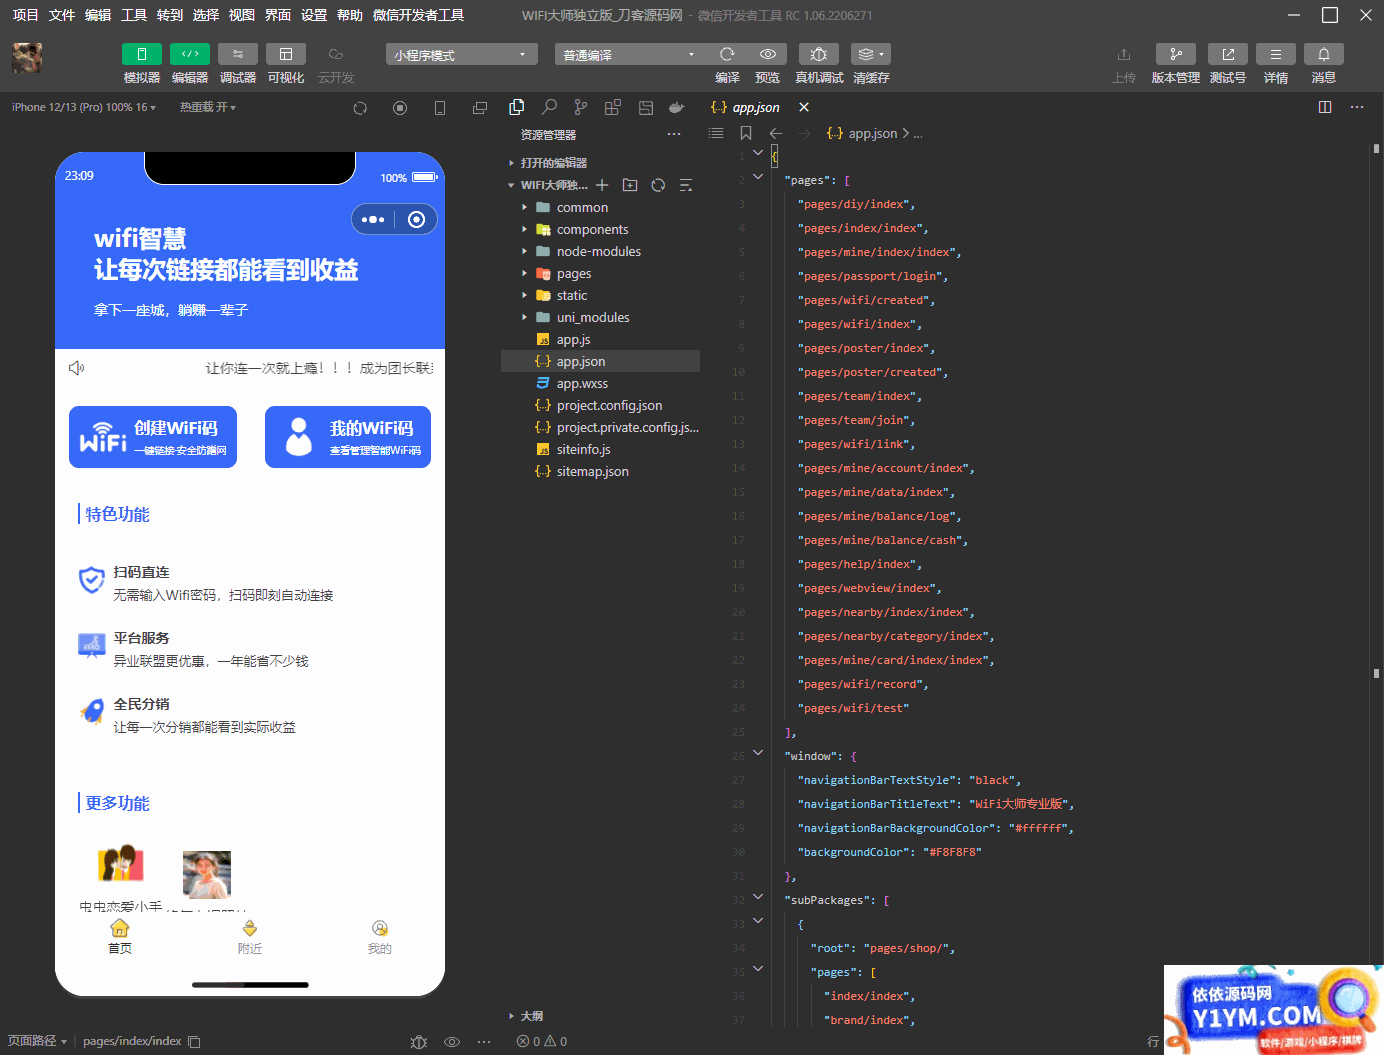Click the cloud development icon above 云开发
This screenshot has height=1055, width=1384.
point(336,54)
